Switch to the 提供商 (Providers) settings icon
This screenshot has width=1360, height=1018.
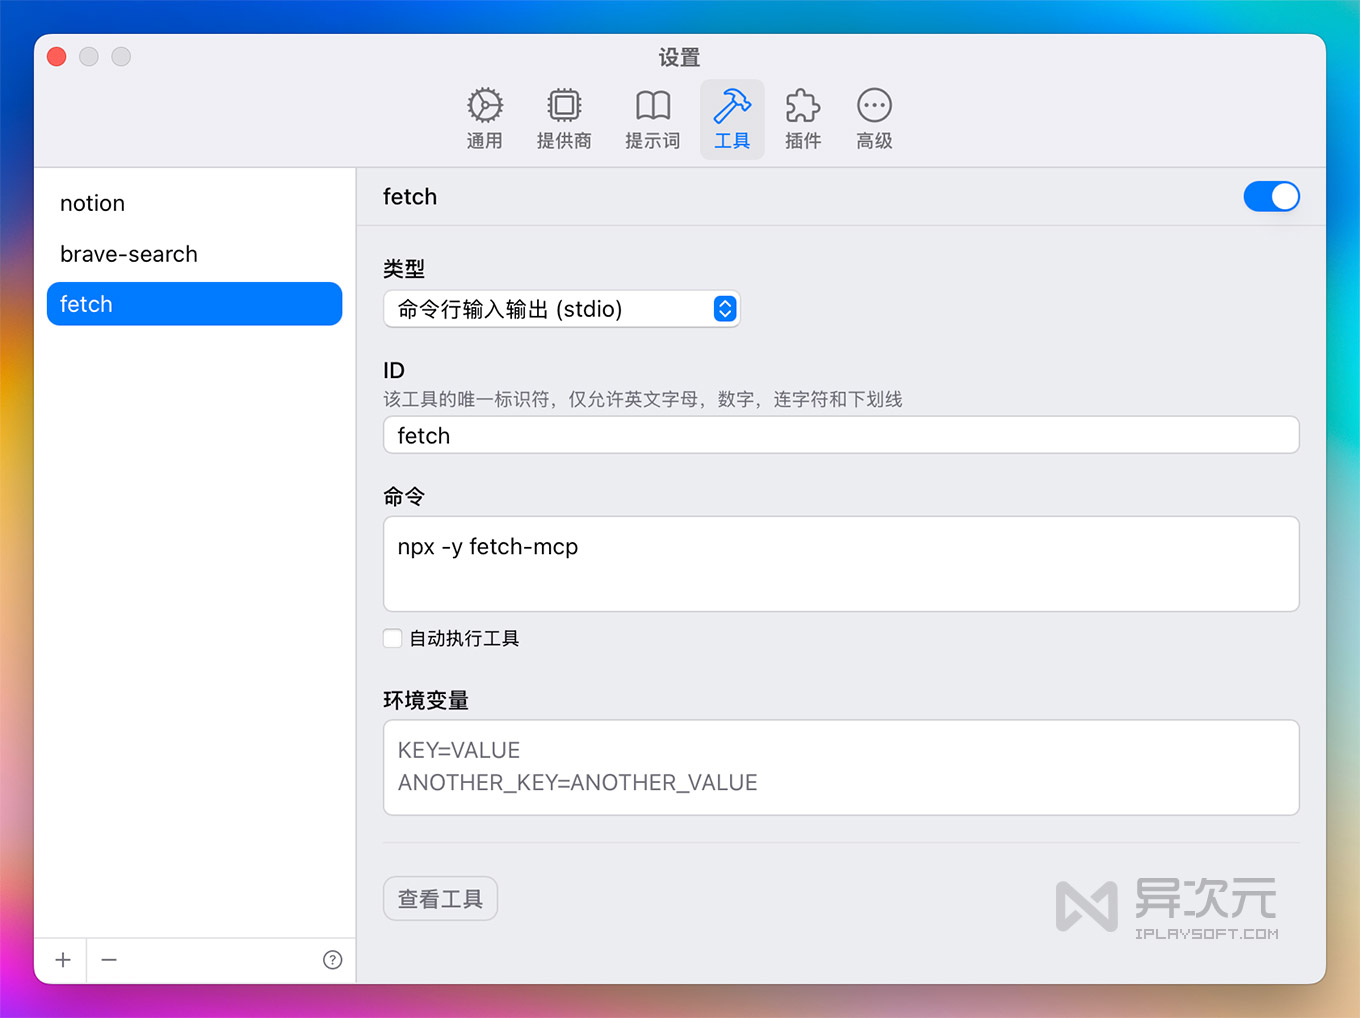click(564, 117)
